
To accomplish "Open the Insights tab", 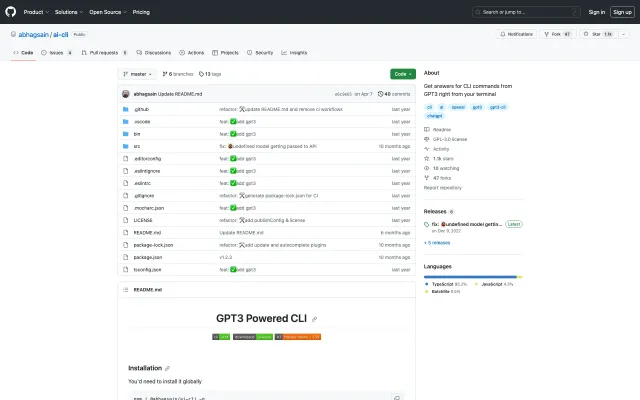I will click(x=295, y=52).
